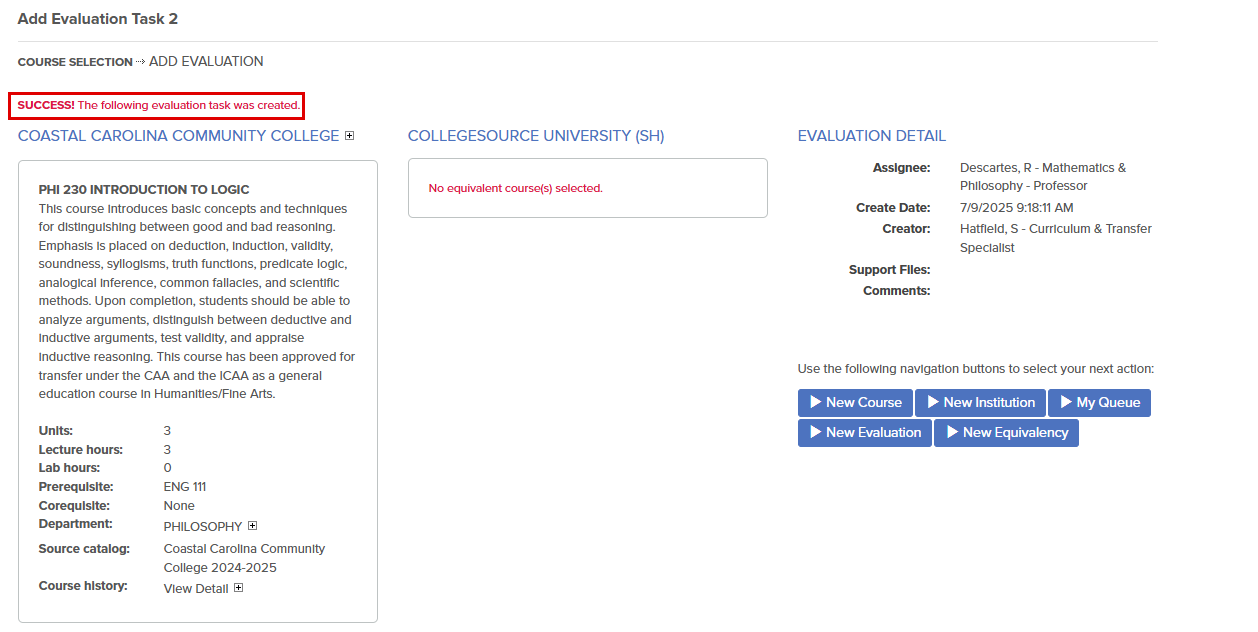Expand Course history View Detail plus icon
This screenshot has height=632, width=1258.
coord(239,588)
